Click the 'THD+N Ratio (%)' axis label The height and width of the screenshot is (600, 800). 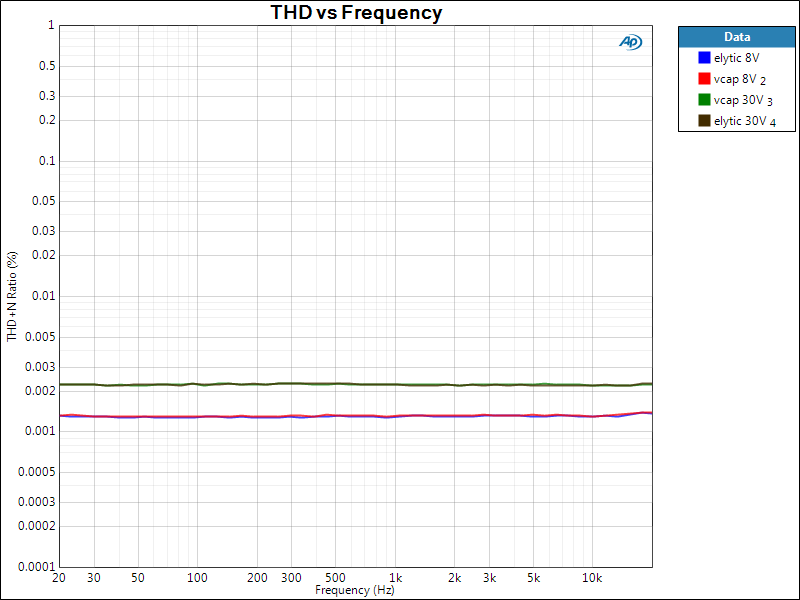click(x=12, y=296)
